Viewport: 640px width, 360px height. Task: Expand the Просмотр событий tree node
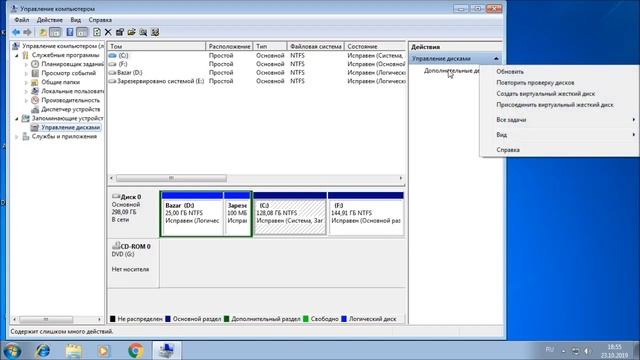[26, 73]
